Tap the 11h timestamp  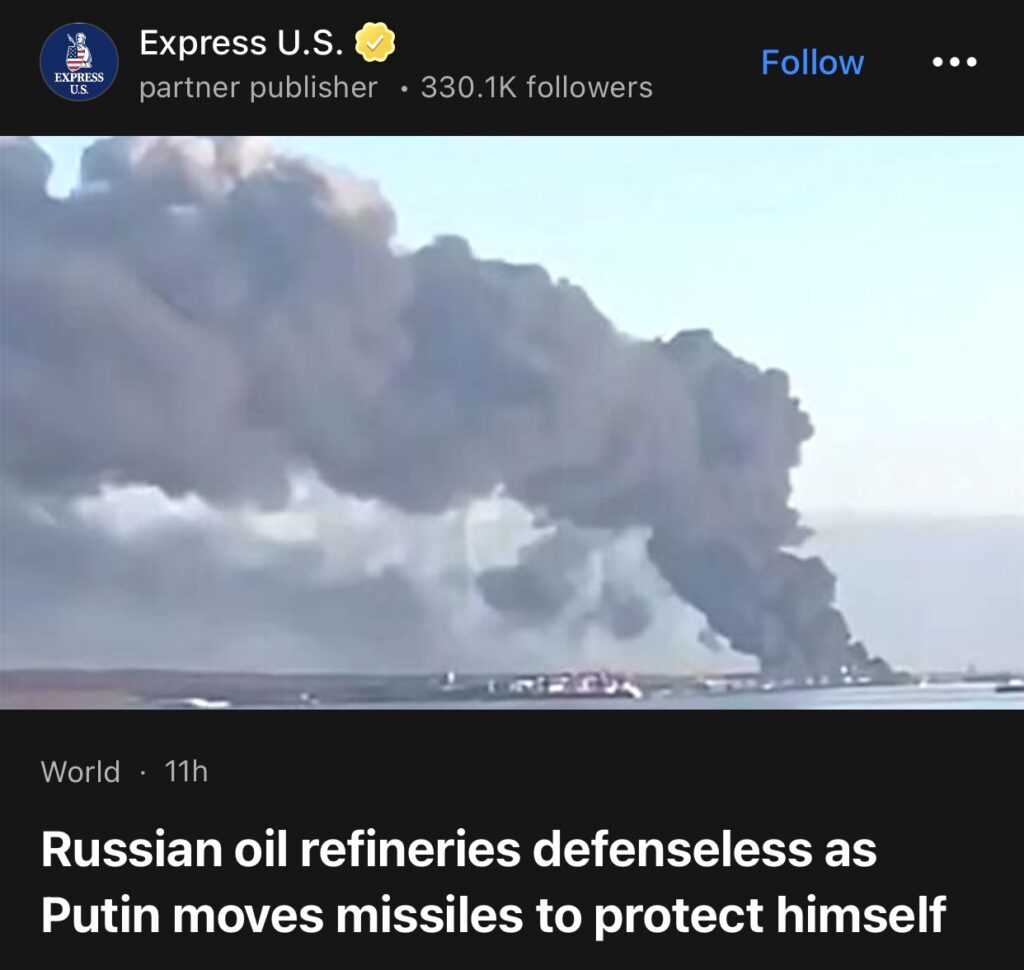[x=186, y=771]
